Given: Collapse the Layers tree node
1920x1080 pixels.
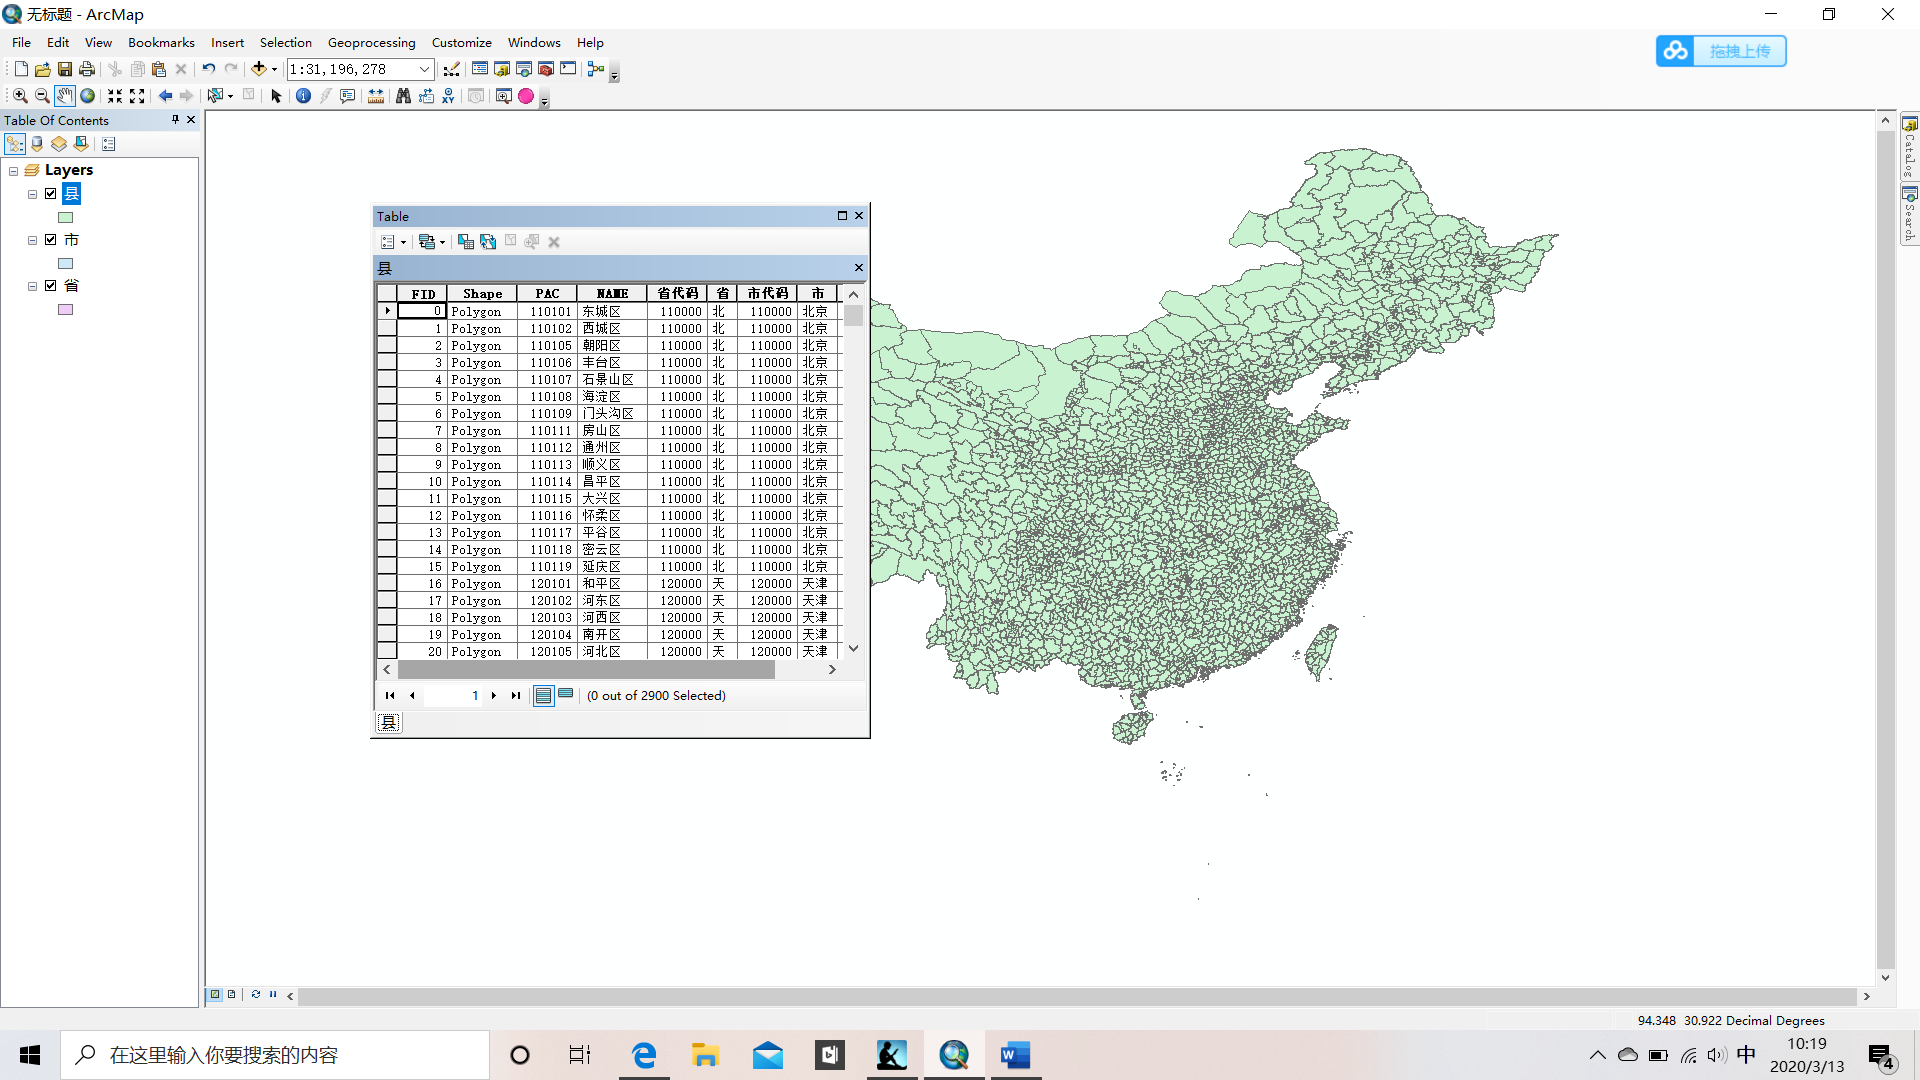Looking at the screenshot, I should [x=14, y=171].
